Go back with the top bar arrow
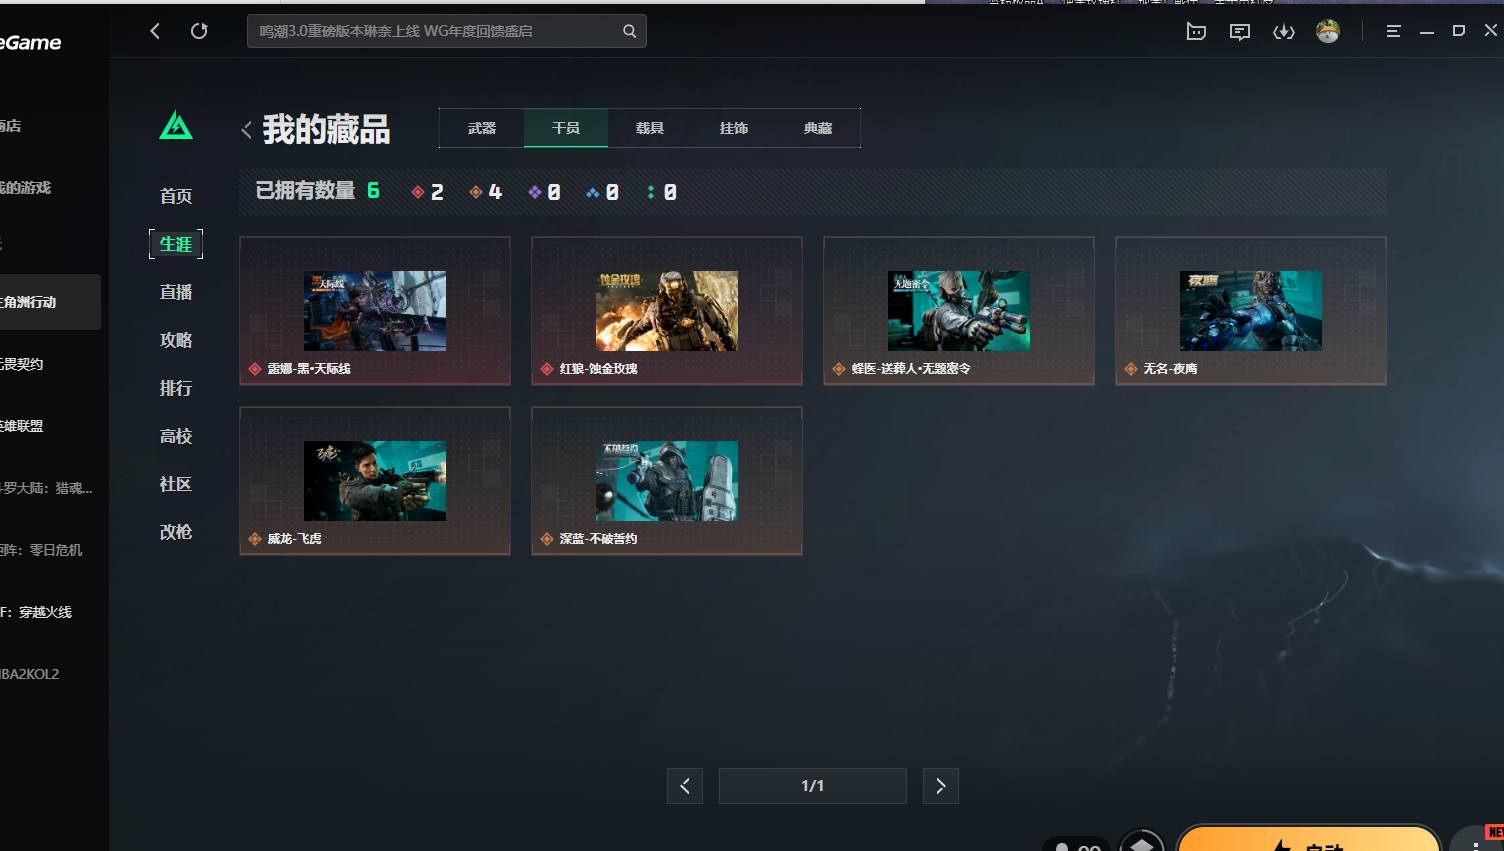The height and width of the screenshot is (851, 1504). pos(155,31)
